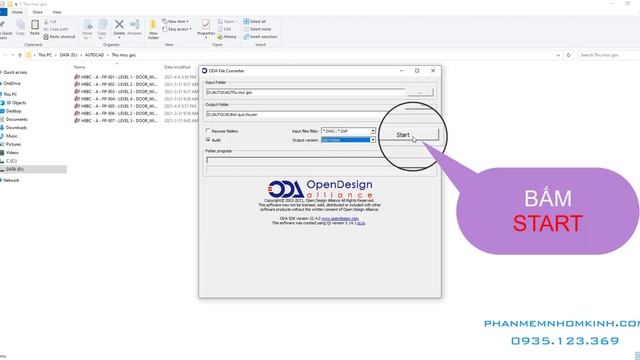Image resolution: width=640 pixels, height=360 pixels.
Task: Click the Search Thu muc goc box
Action: pyautogui.click(x=609, y=55)
